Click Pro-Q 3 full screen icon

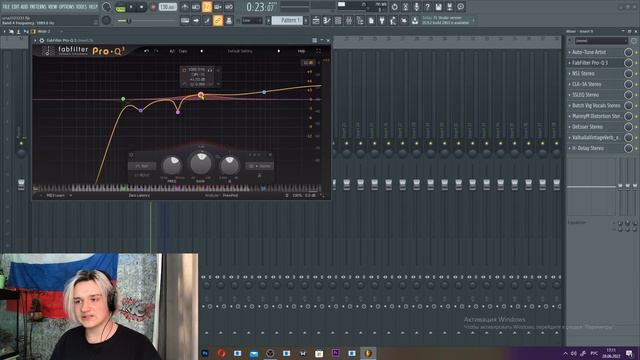coord(318,51)
